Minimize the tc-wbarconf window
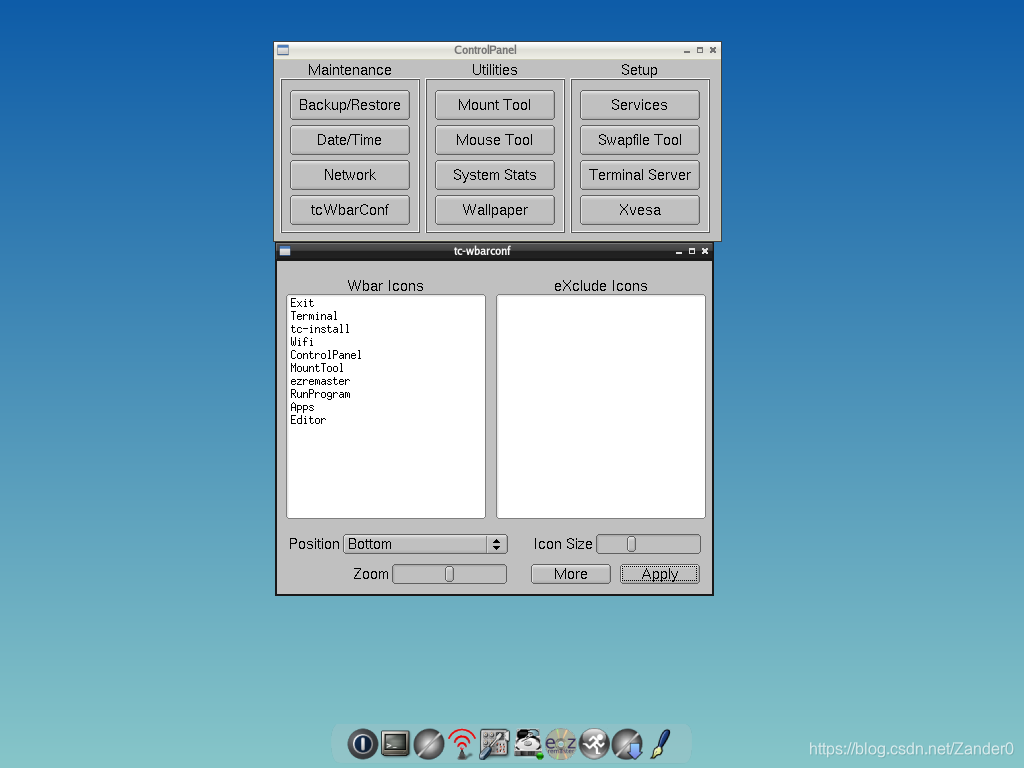Image resolution: width=1024 pixels, height=768 pixels. (679, 251)
